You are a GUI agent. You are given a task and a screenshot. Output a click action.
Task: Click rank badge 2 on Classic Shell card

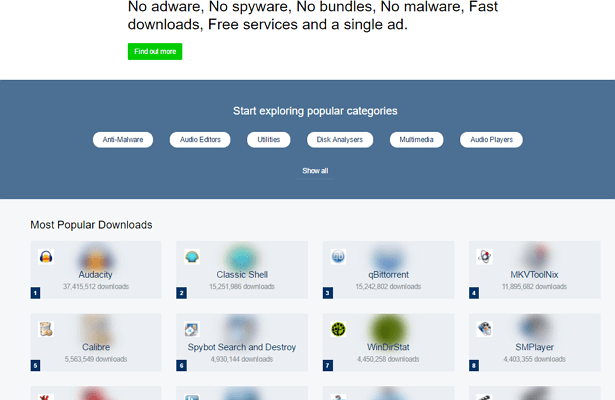click(x=181, y=293)
